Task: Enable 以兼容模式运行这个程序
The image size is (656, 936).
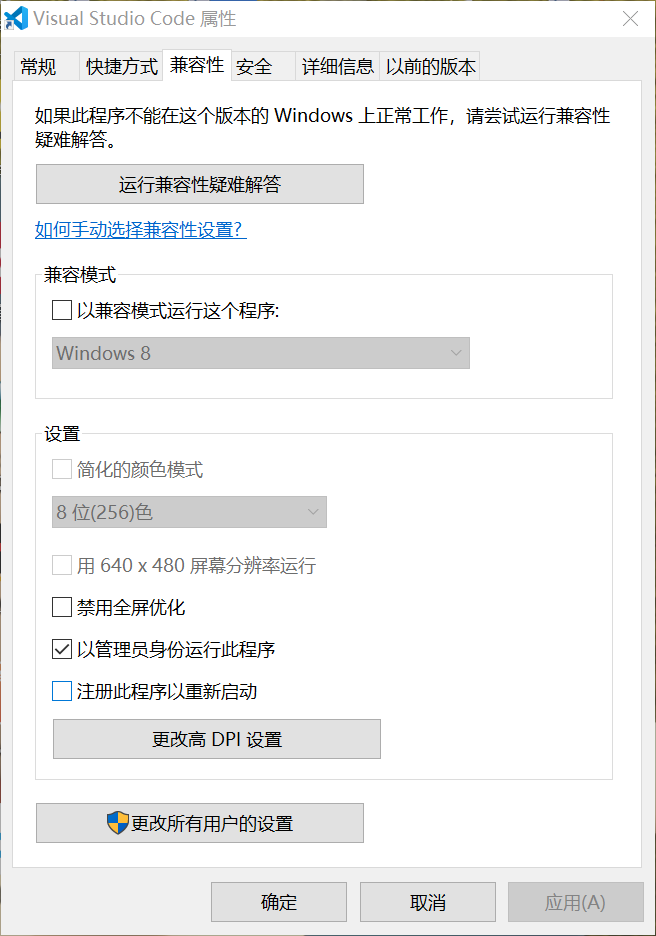Action: (59, 310)
